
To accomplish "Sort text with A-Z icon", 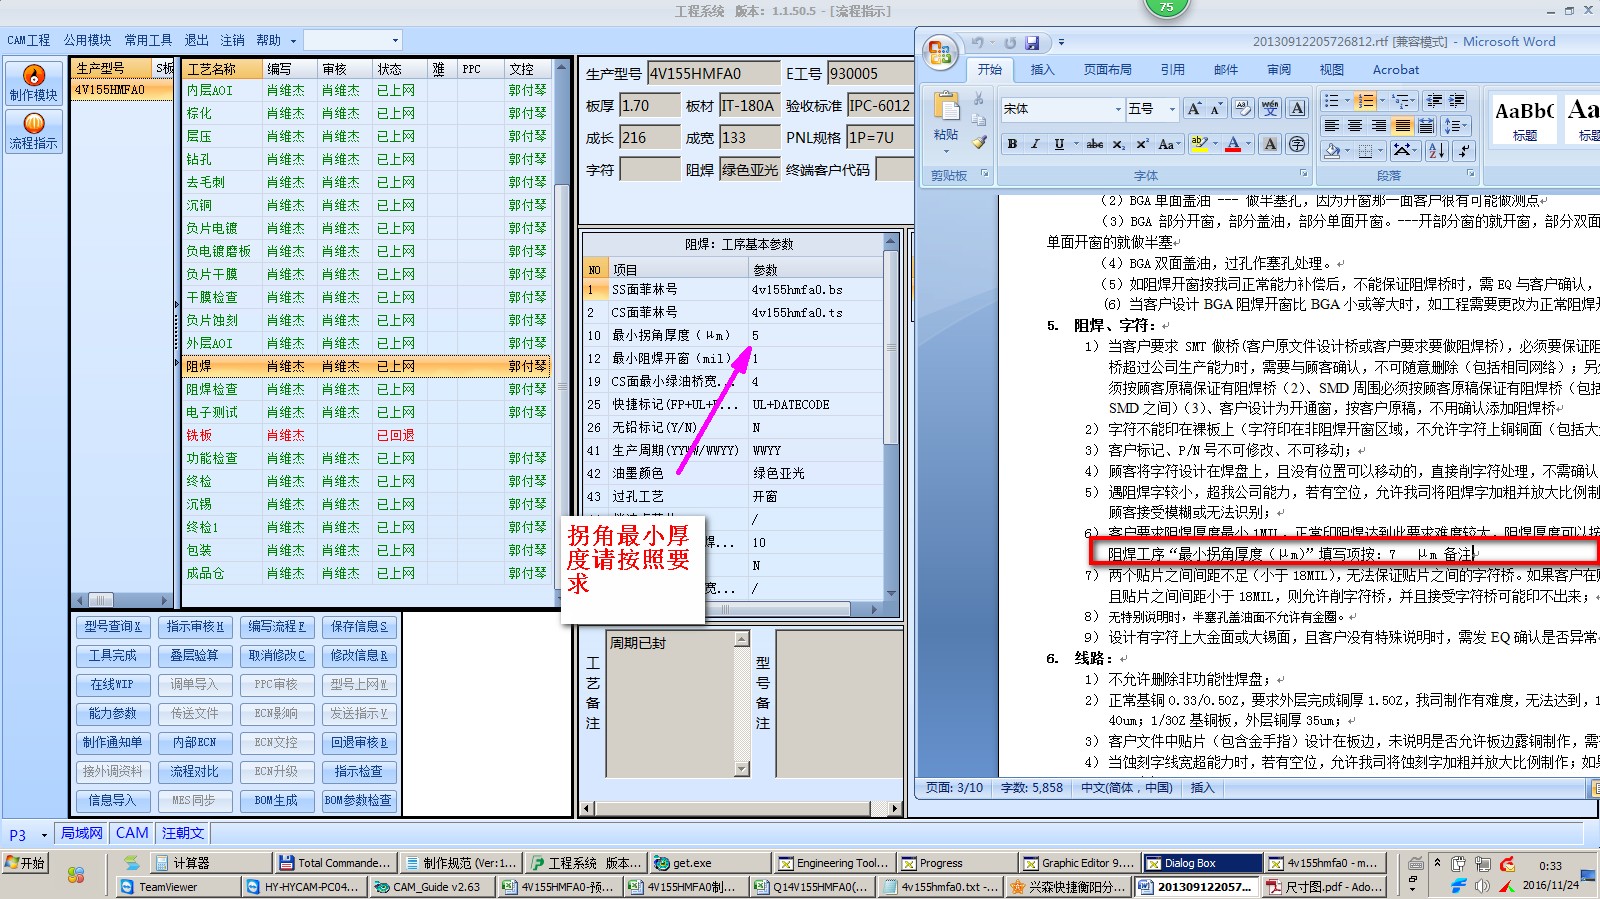I will point(1437,151).
